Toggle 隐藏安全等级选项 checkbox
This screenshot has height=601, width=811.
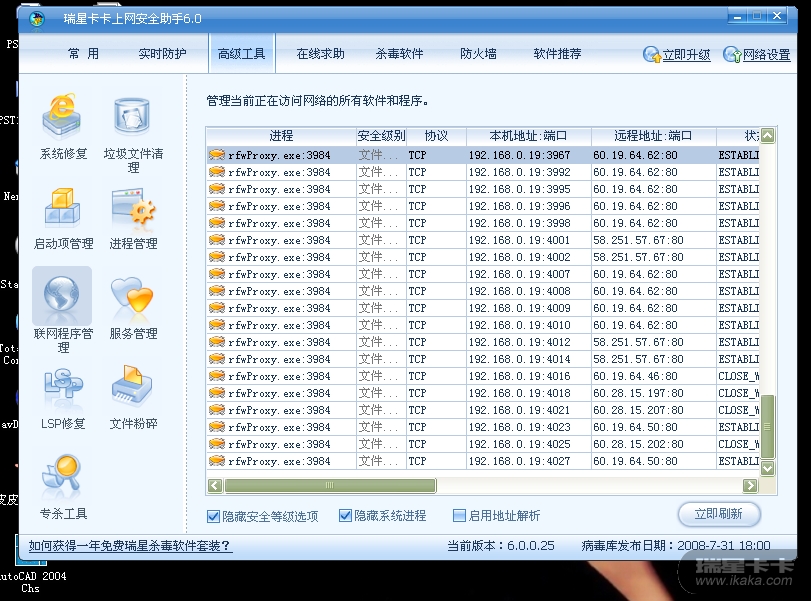213,516
